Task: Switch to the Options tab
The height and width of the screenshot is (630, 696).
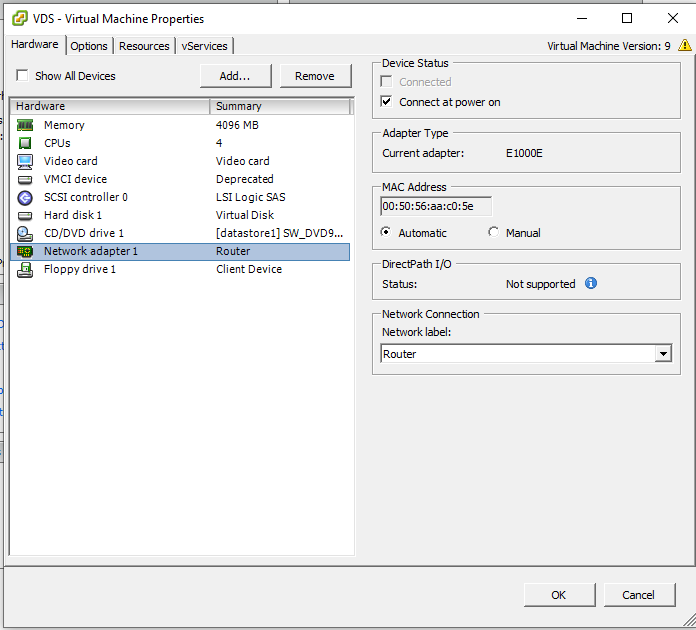Action: 89,46
